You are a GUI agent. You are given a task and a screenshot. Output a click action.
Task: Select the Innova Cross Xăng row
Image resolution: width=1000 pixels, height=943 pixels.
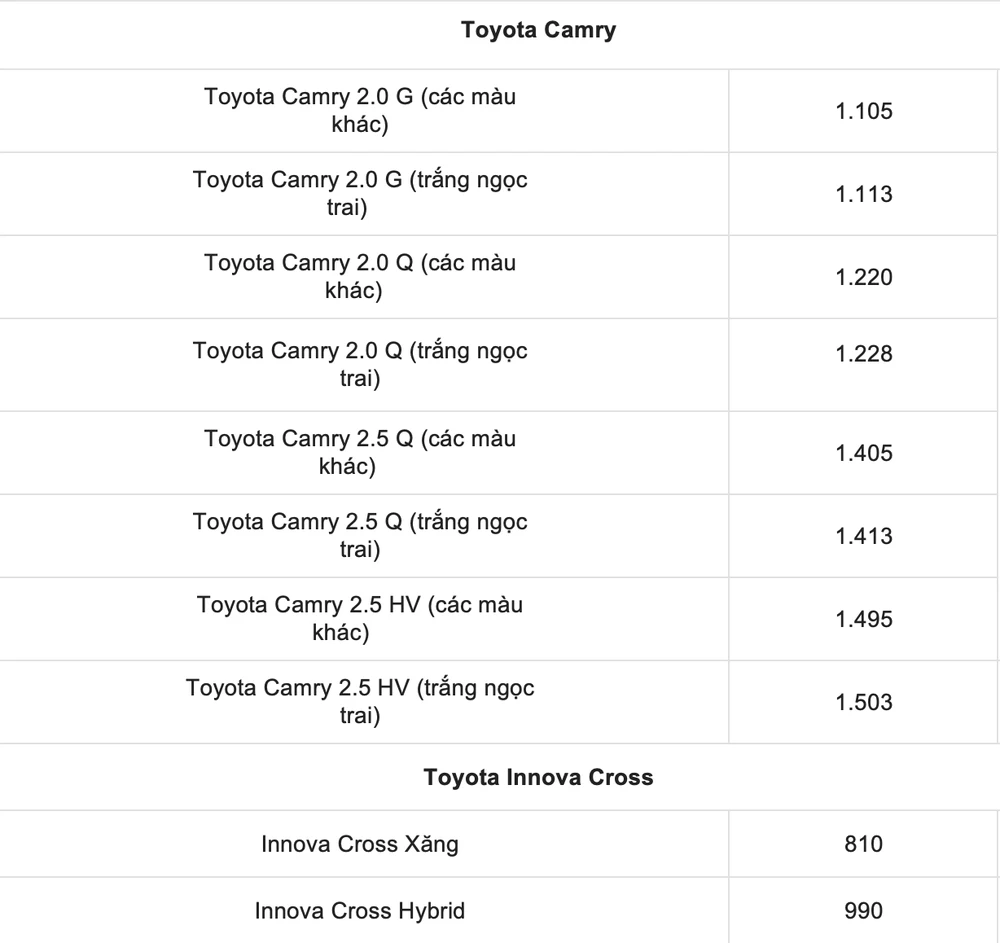(x=360, y=844)
